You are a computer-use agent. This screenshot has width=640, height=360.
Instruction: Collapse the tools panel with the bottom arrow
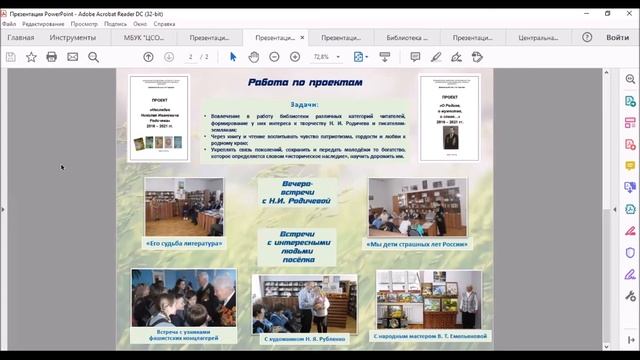(631, 340)
